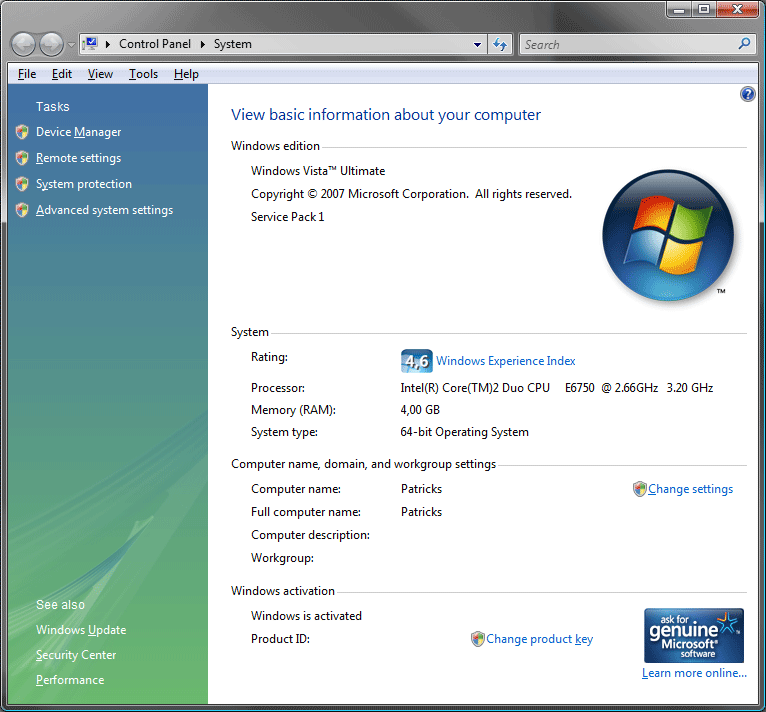Open the Help menu

[186, 74]
